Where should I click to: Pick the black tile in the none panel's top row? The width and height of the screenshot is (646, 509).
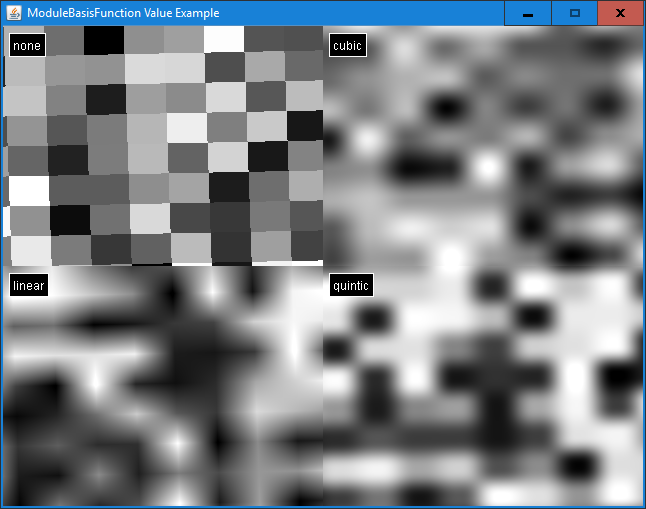(x=103, y=40)
